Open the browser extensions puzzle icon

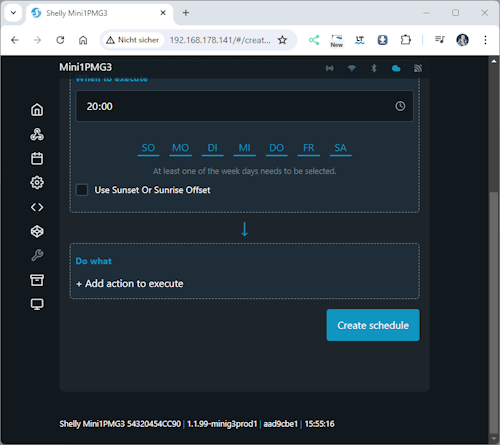tap(405, 40)
